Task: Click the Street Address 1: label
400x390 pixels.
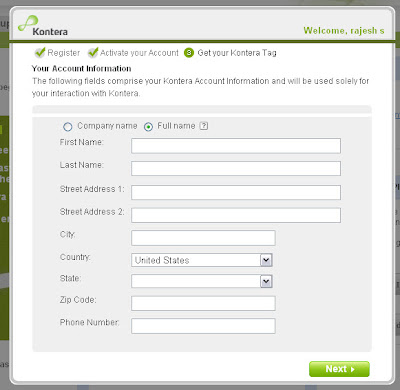Action: coord(92,189)
